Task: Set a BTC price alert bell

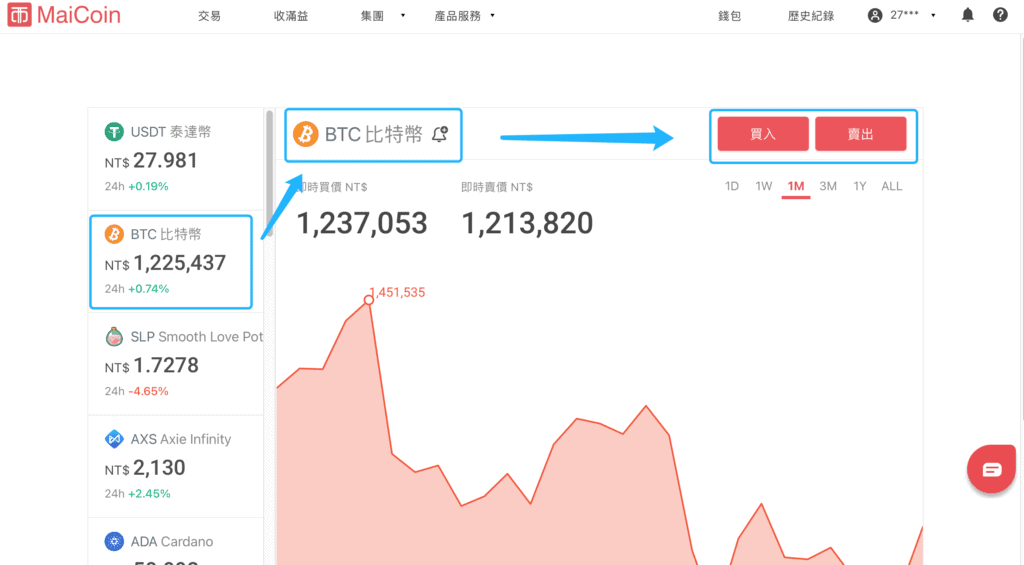Action: click(x=440, y=134)
